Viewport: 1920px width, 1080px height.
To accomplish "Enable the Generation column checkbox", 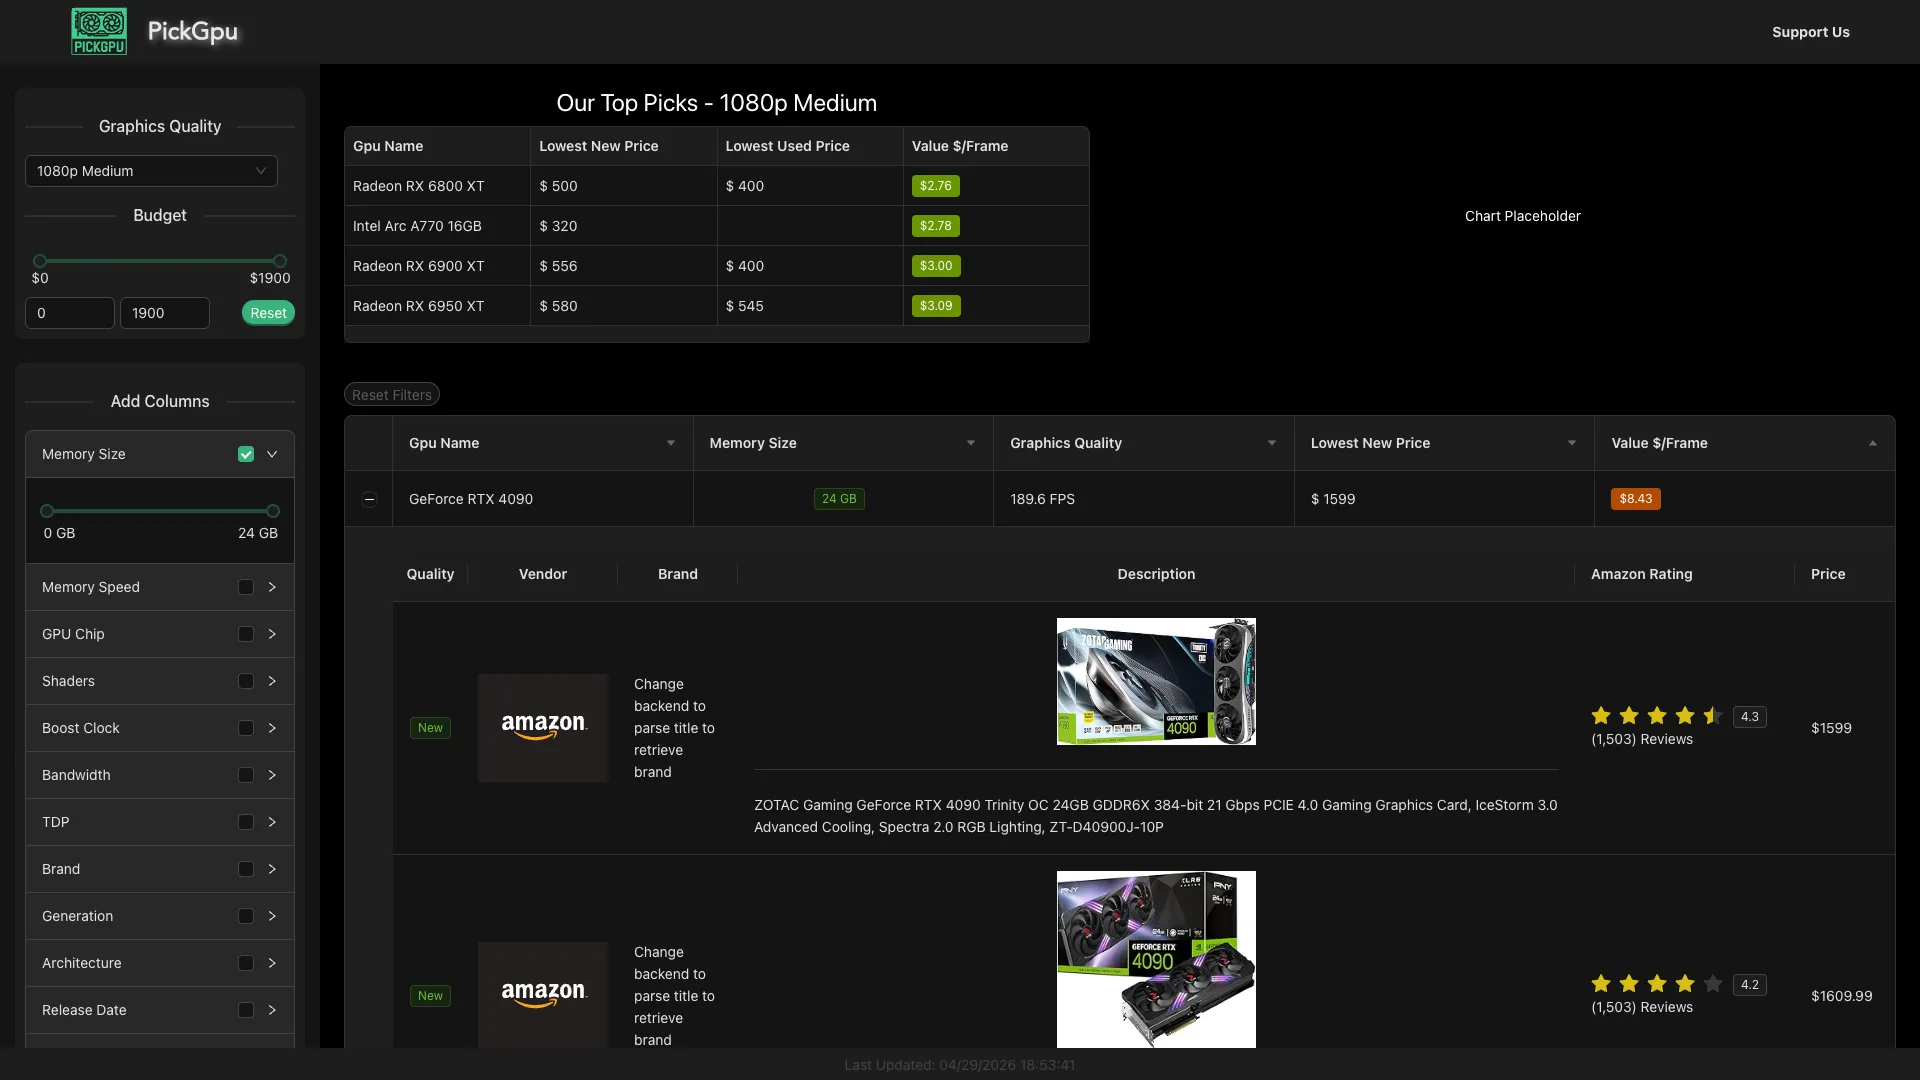I will (x=246, y=916).
